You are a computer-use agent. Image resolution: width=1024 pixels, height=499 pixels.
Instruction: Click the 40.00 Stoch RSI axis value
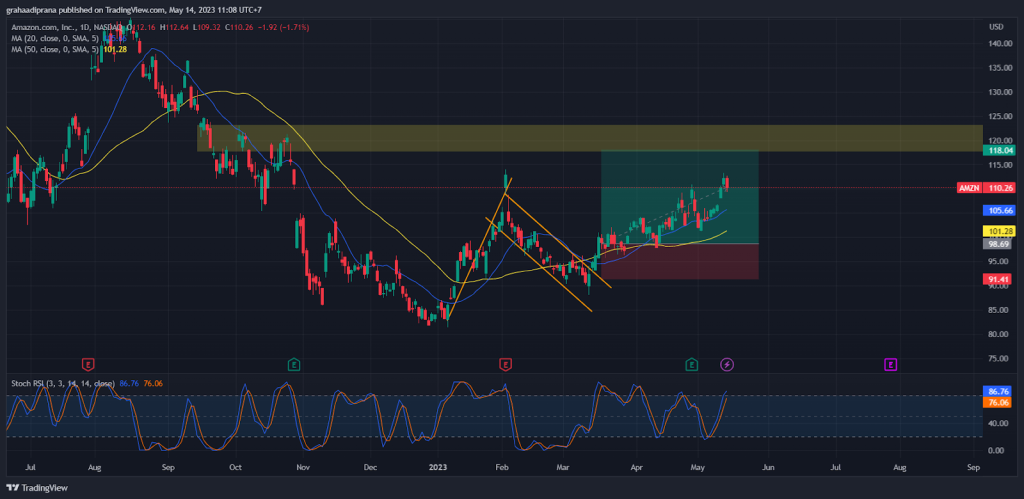999,423
